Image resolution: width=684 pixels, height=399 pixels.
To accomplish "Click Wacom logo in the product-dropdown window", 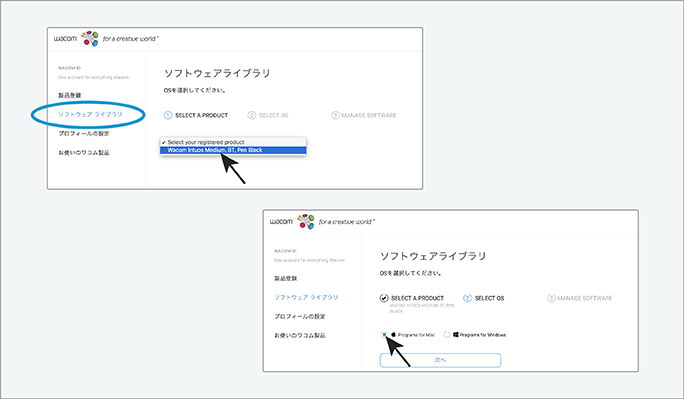I will click(x=76, y=39).
